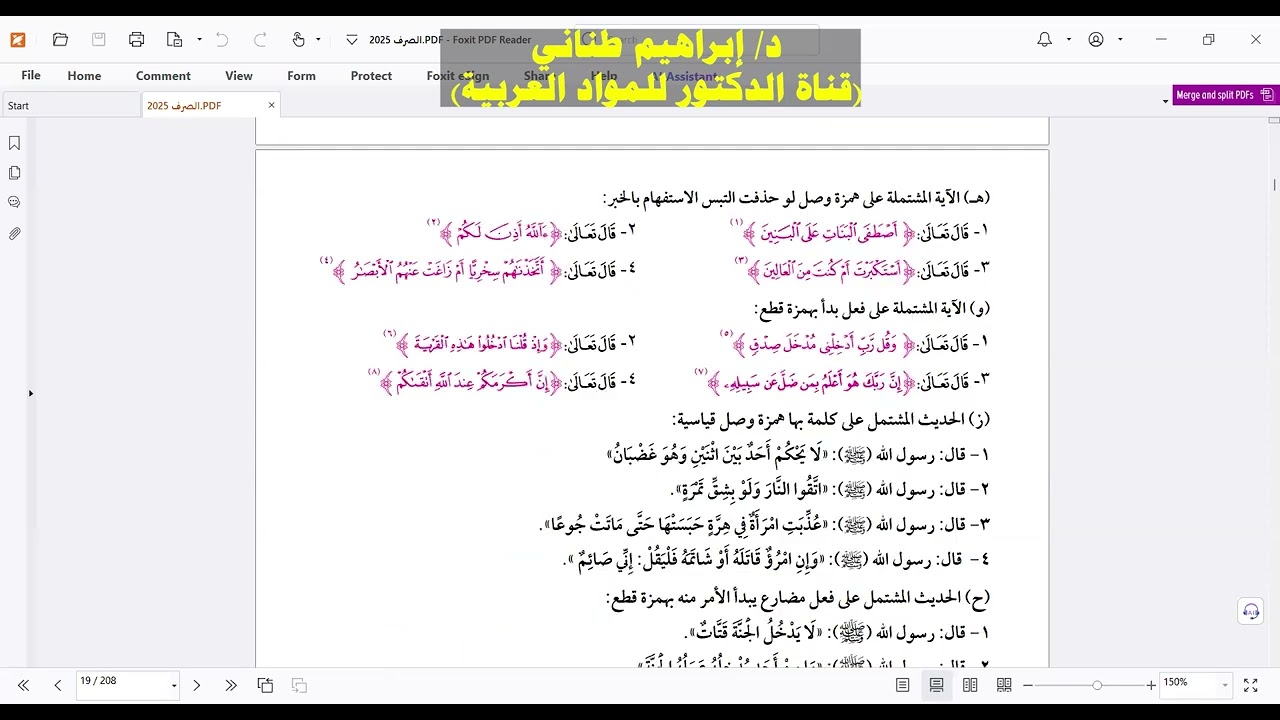Expand the left navigation panel arrow
This screenshot has width=1280, height=720.
[x=30, y=394]
